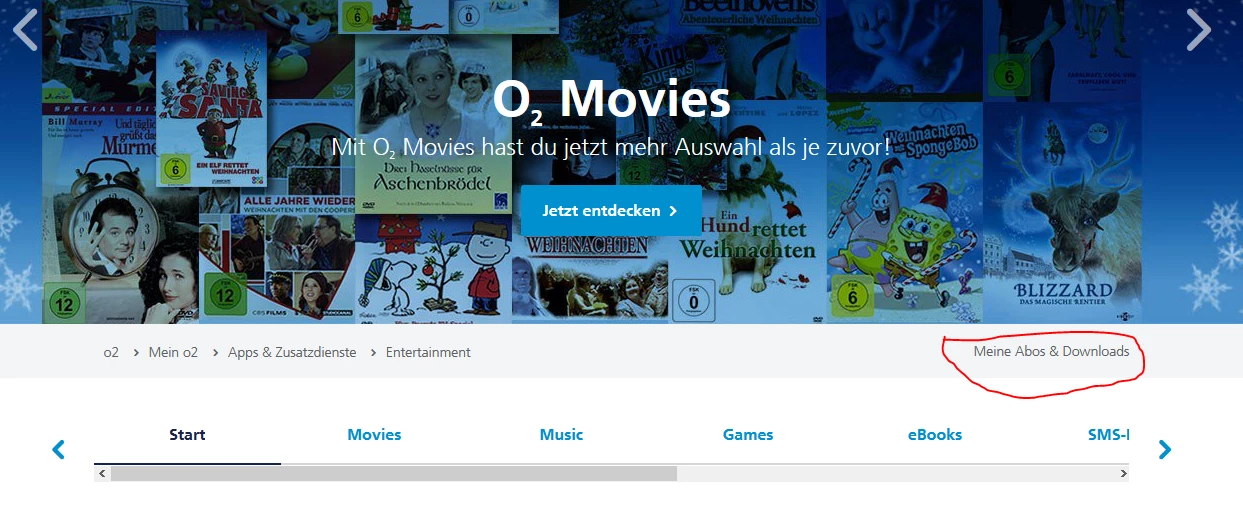Select the Start tab
This screenshot has width=1243, height=509.
[187, 435]
